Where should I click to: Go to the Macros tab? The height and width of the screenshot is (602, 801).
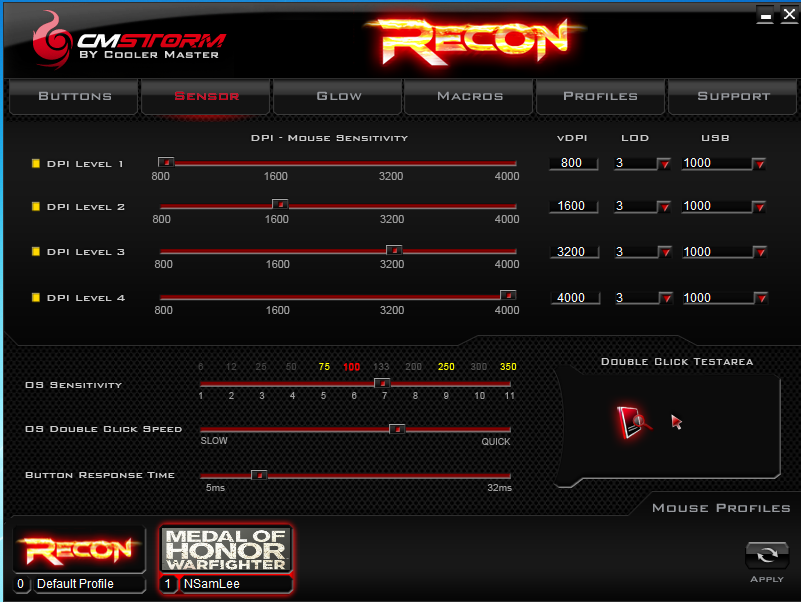pos(470,96)
